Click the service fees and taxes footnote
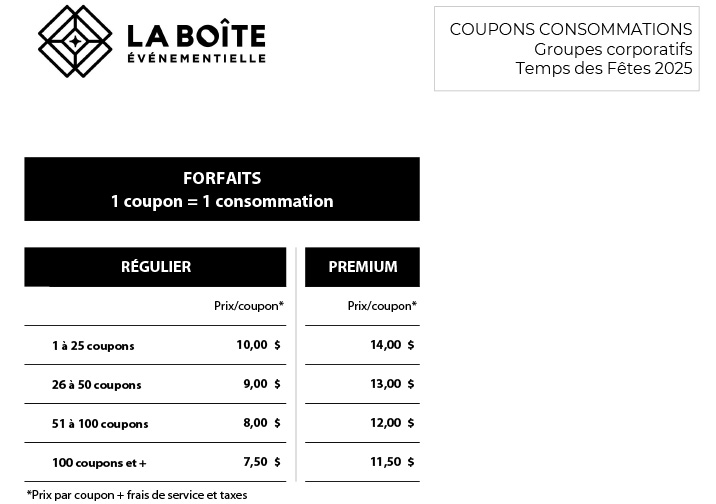The width and height of the screenshot is (716, 504). tap(137, 495)
